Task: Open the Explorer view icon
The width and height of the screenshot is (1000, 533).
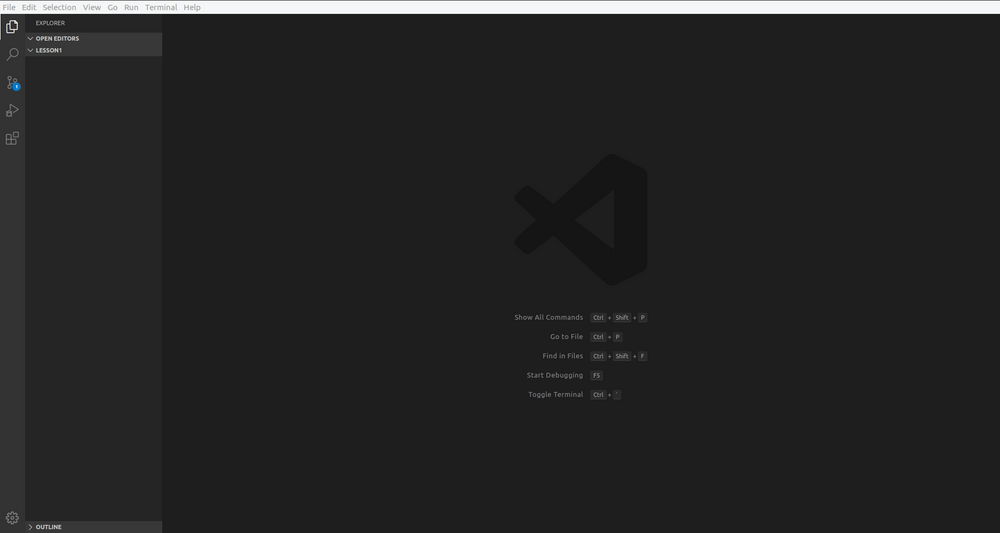Action: tap(12, 27)
